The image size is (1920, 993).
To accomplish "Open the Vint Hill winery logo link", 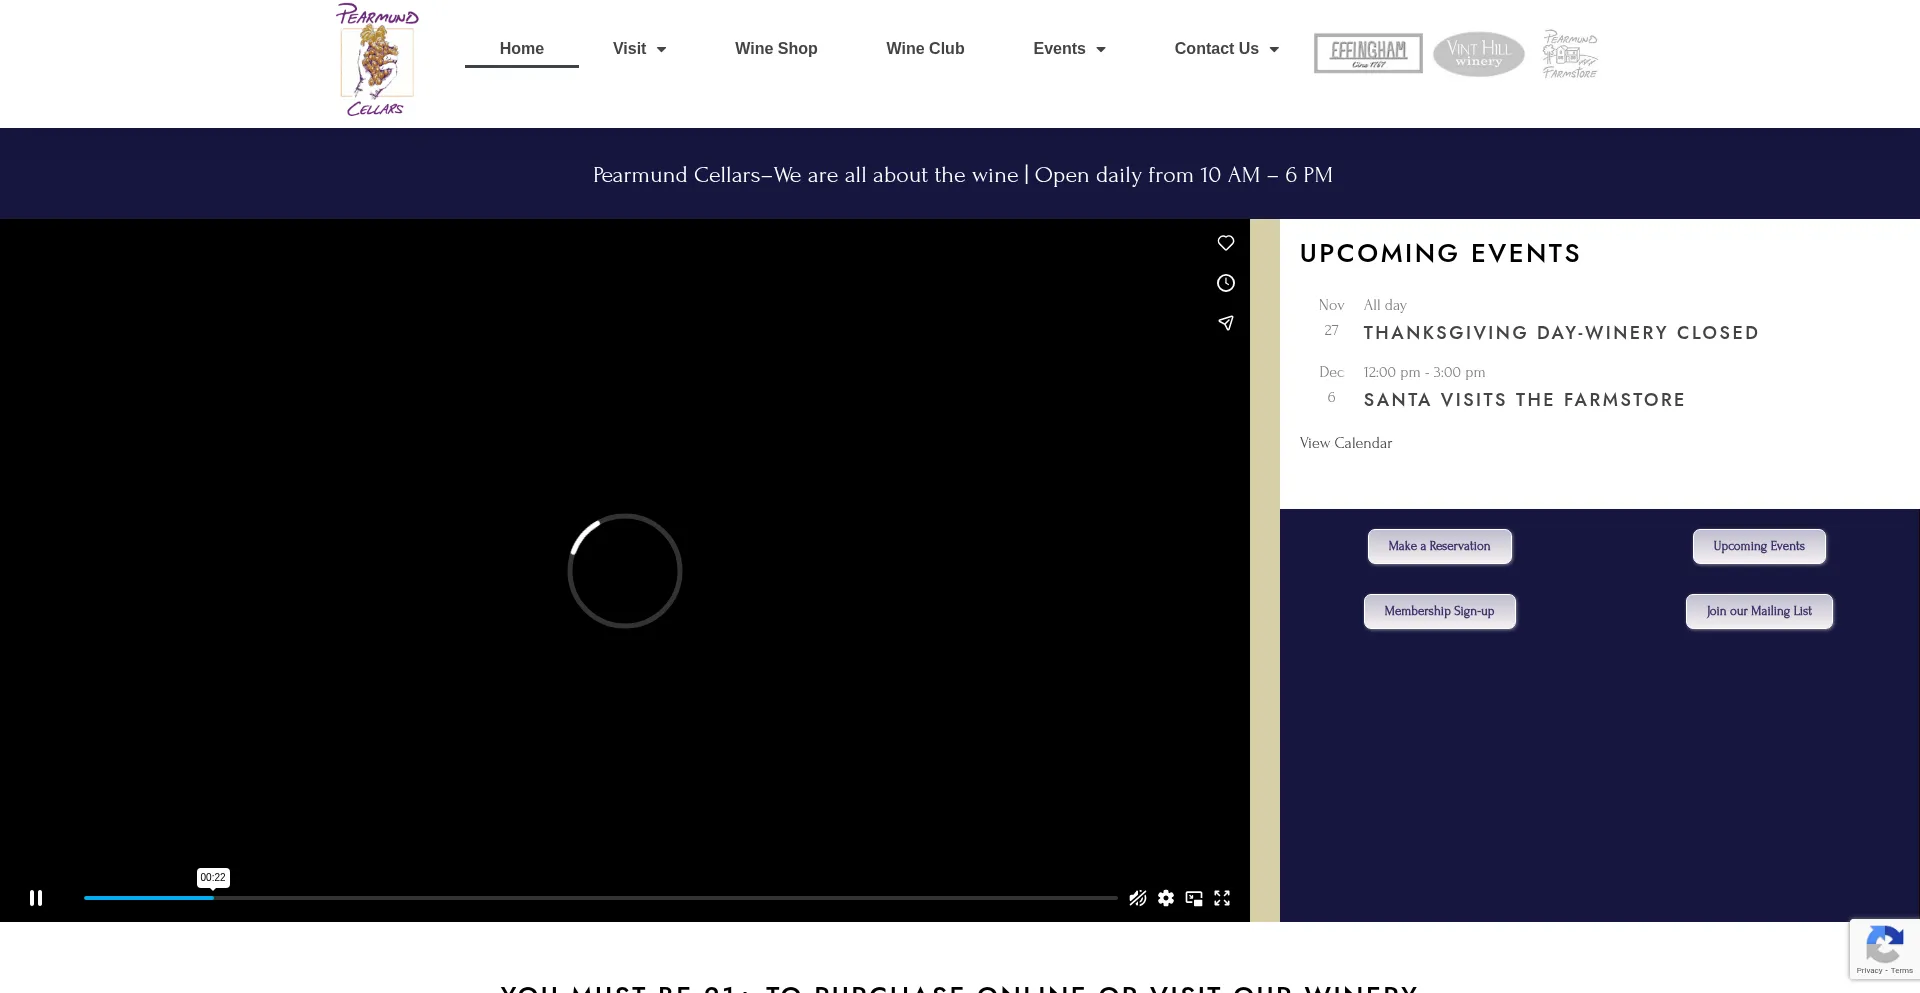I will pyautogui.click(x=1478, y=54).
